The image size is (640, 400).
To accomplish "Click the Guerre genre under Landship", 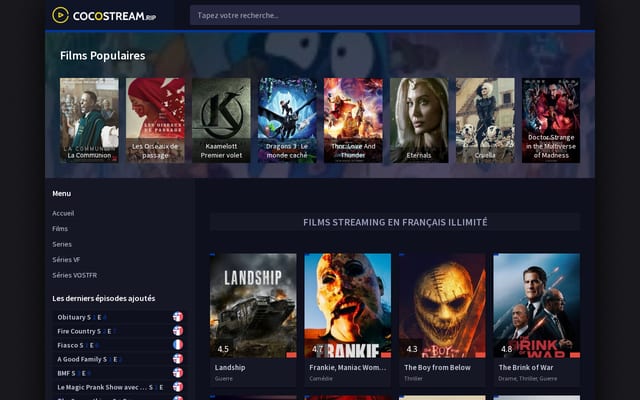I will (224, 379).
